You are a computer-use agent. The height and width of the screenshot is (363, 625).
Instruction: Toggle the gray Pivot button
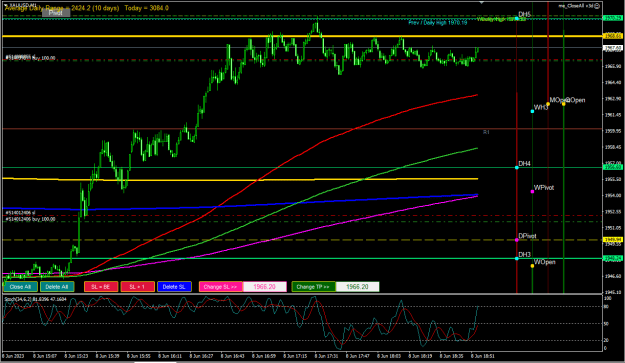tap(56, 13)
